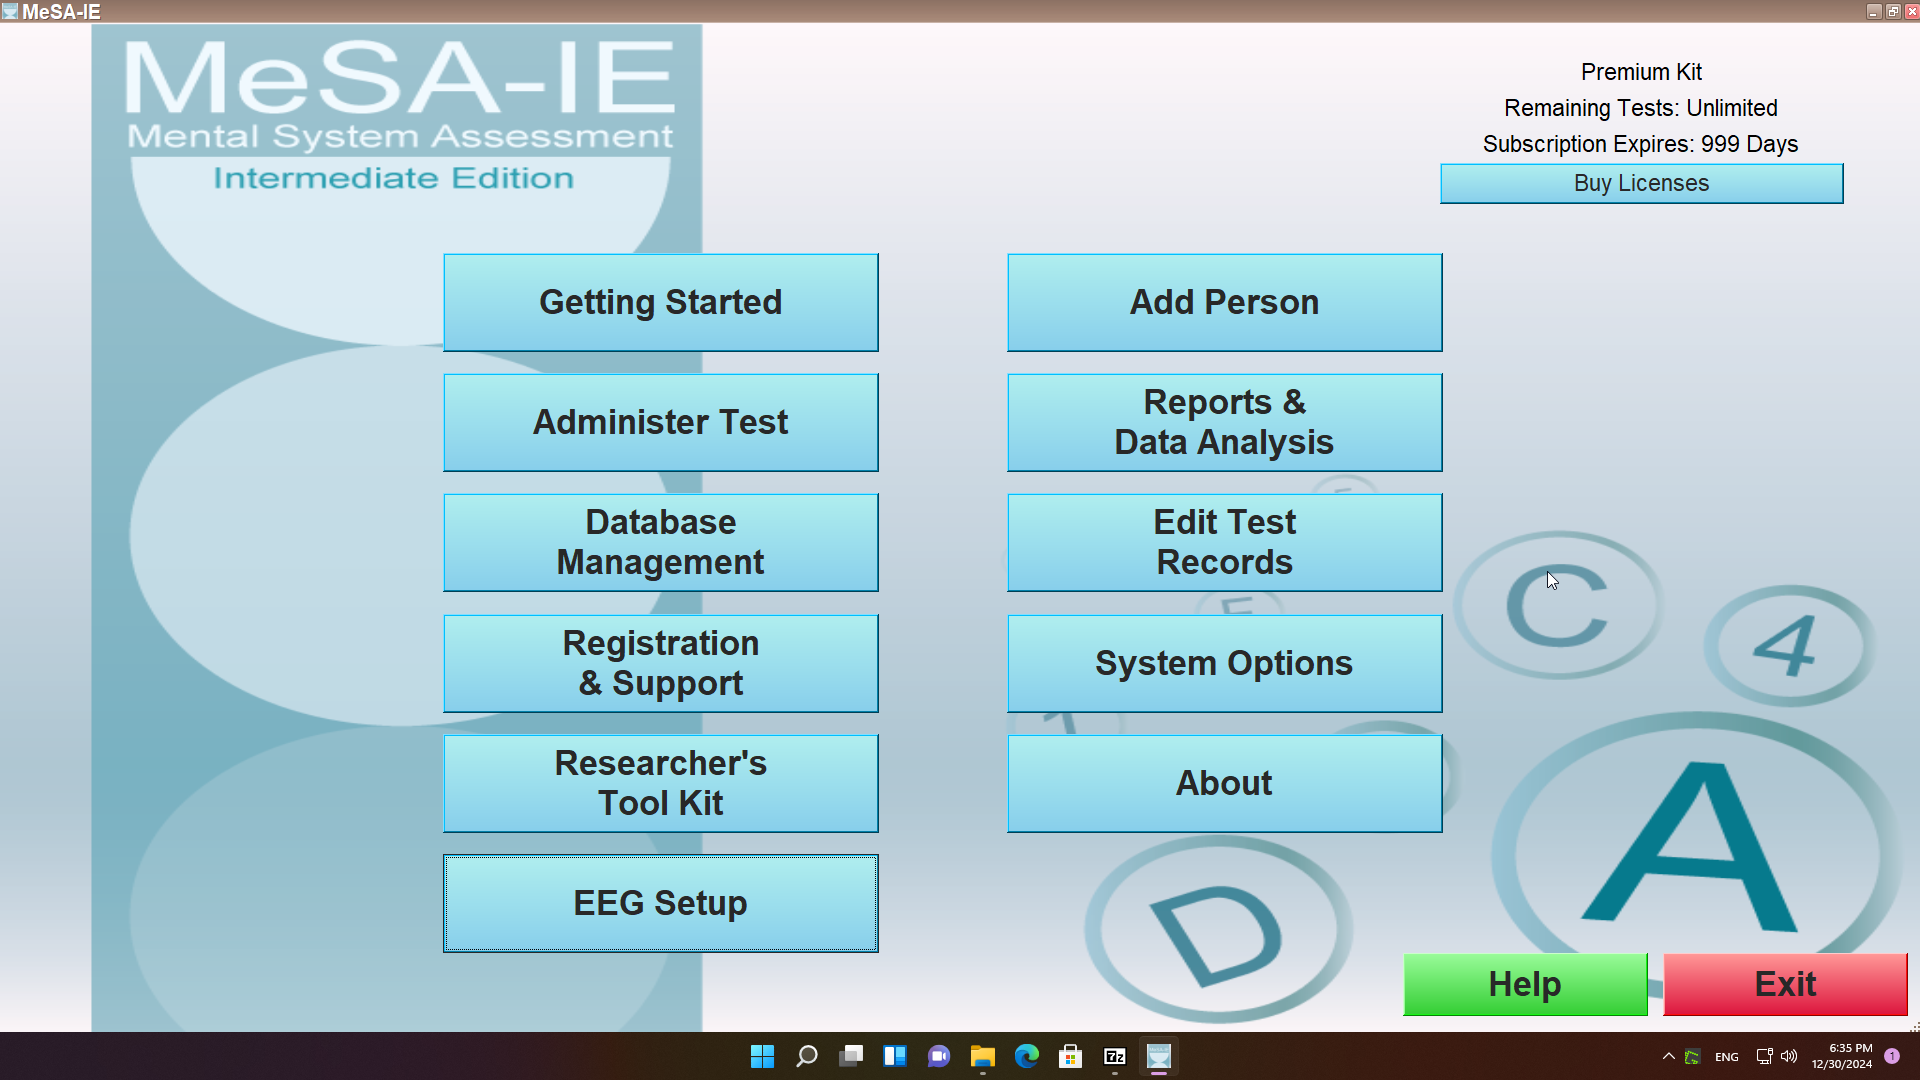
Task: Open File Explorer from the taskbar
Action: (982, 1056)
